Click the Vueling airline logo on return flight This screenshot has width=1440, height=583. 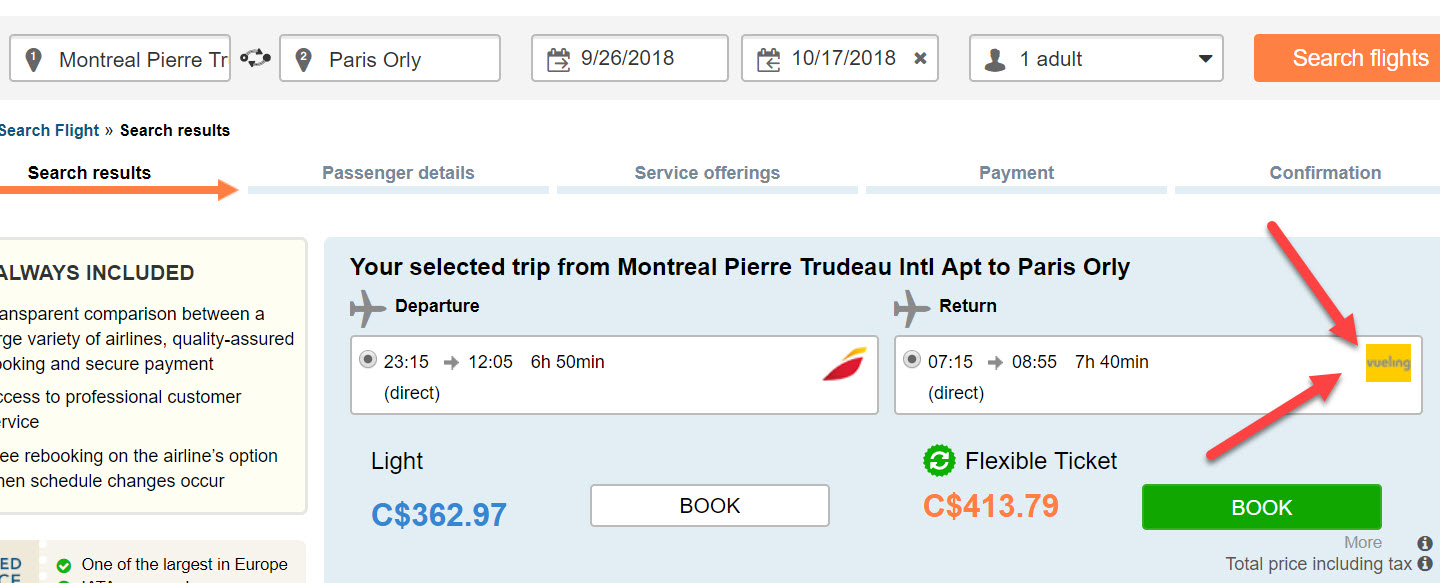click(1388, 363)
